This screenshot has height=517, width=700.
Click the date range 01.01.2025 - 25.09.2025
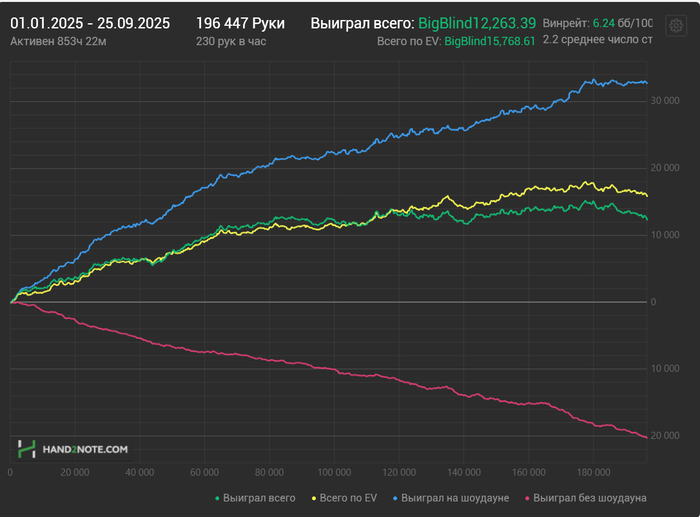[x=90, y=23]
